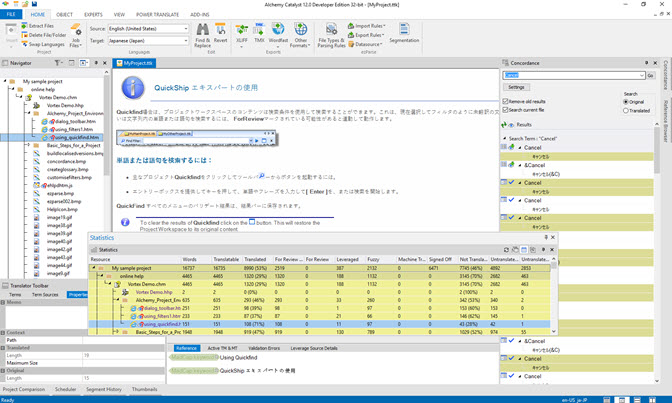Switch to the OBJECT ribbon tab
The image size is (672, 403).
[x=64, y=15]
